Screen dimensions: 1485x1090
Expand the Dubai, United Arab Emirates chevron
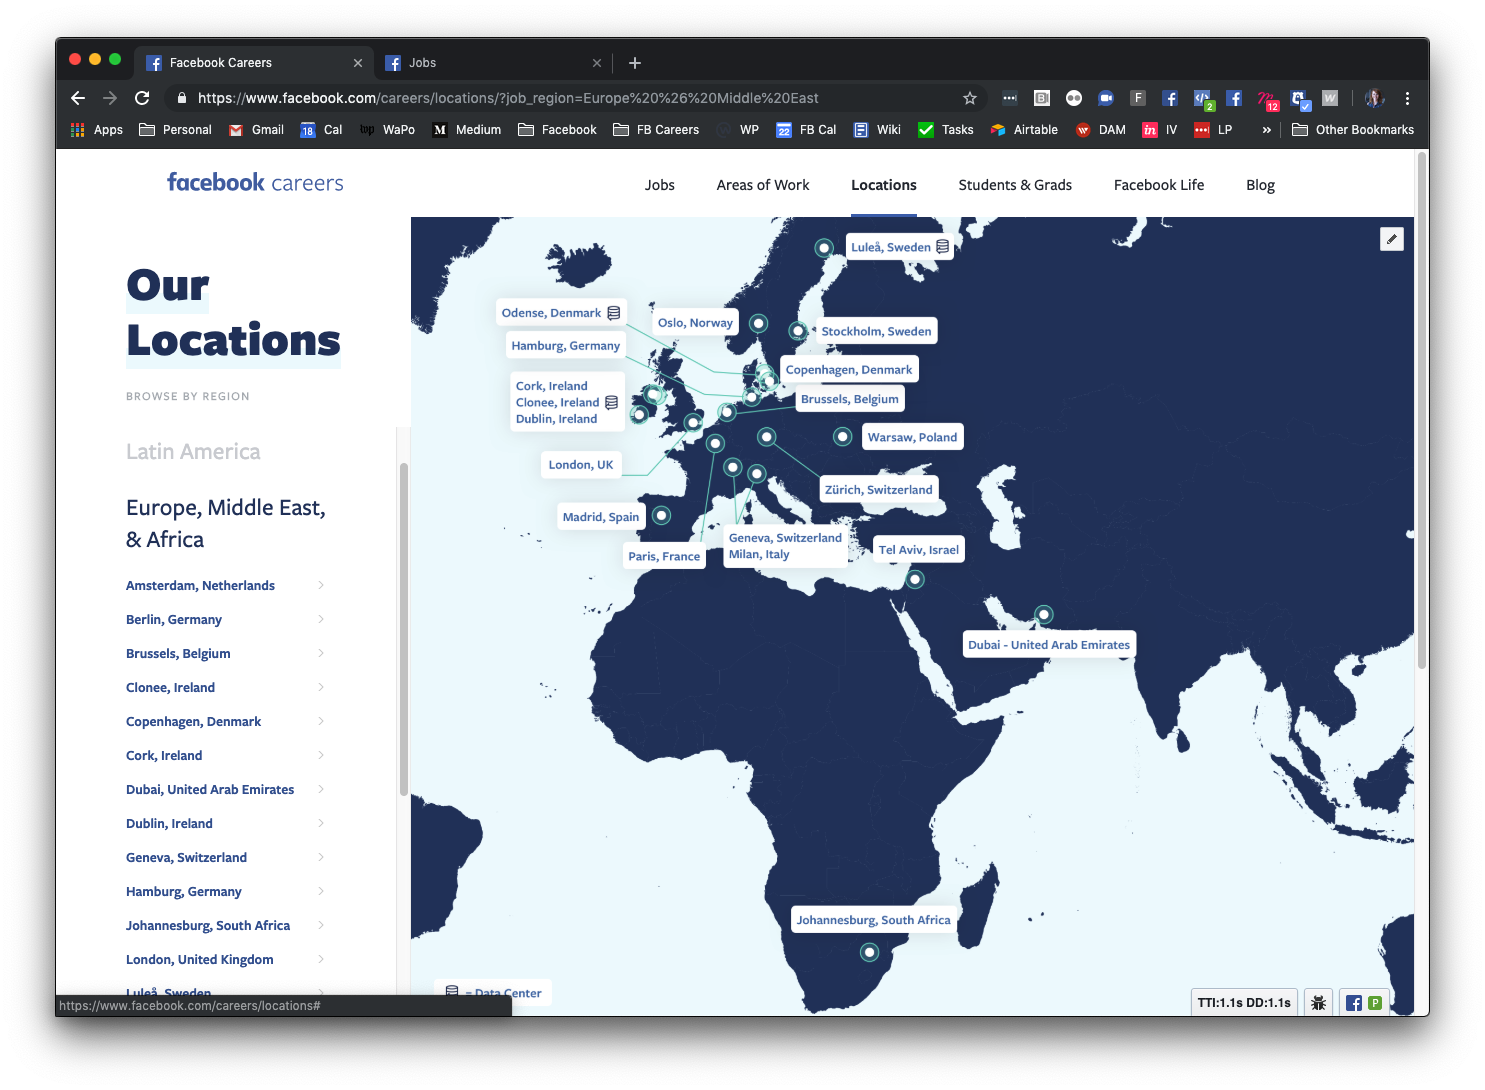(x=321, y=789)
